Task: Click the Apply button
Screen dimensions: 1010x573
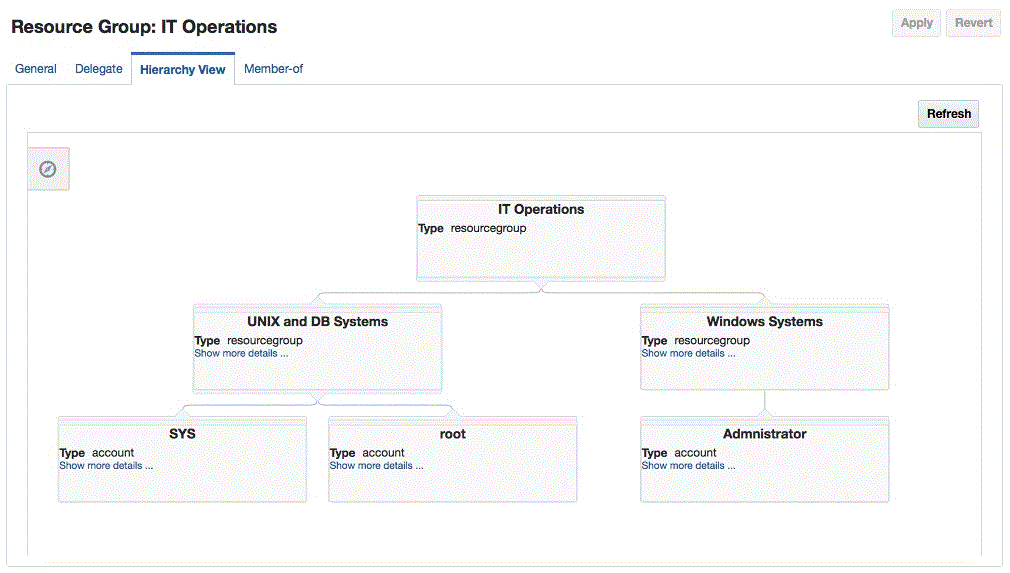Action: pyautogui.click(x=917, y=23)
